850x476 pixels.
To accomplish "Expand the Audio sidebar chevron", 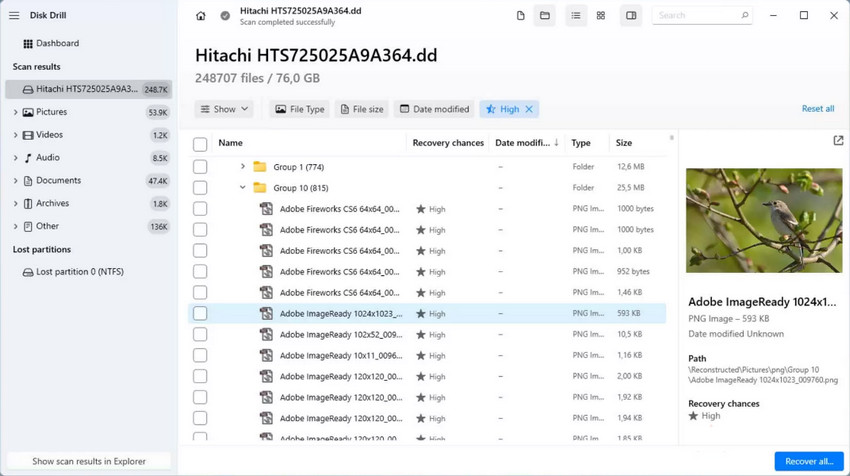I will click(x=15, y=158).
